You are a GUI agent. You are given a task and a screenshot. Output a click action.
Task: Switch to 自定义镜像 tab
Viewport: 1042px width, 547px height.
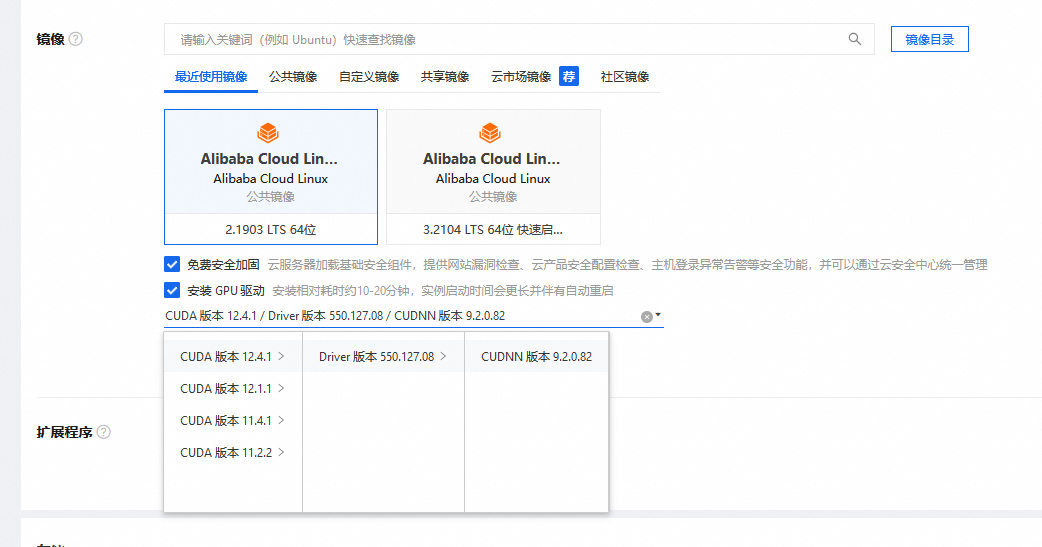(369, 77)
